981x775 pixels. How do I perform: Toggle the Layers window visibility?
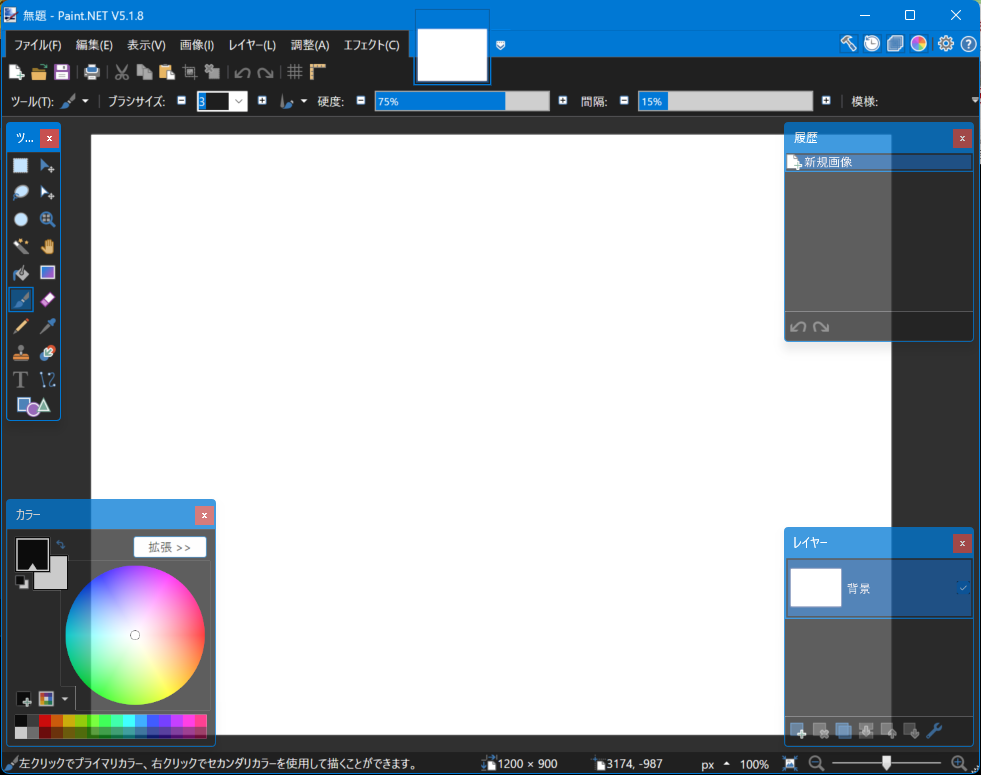[x=895, y=44]
